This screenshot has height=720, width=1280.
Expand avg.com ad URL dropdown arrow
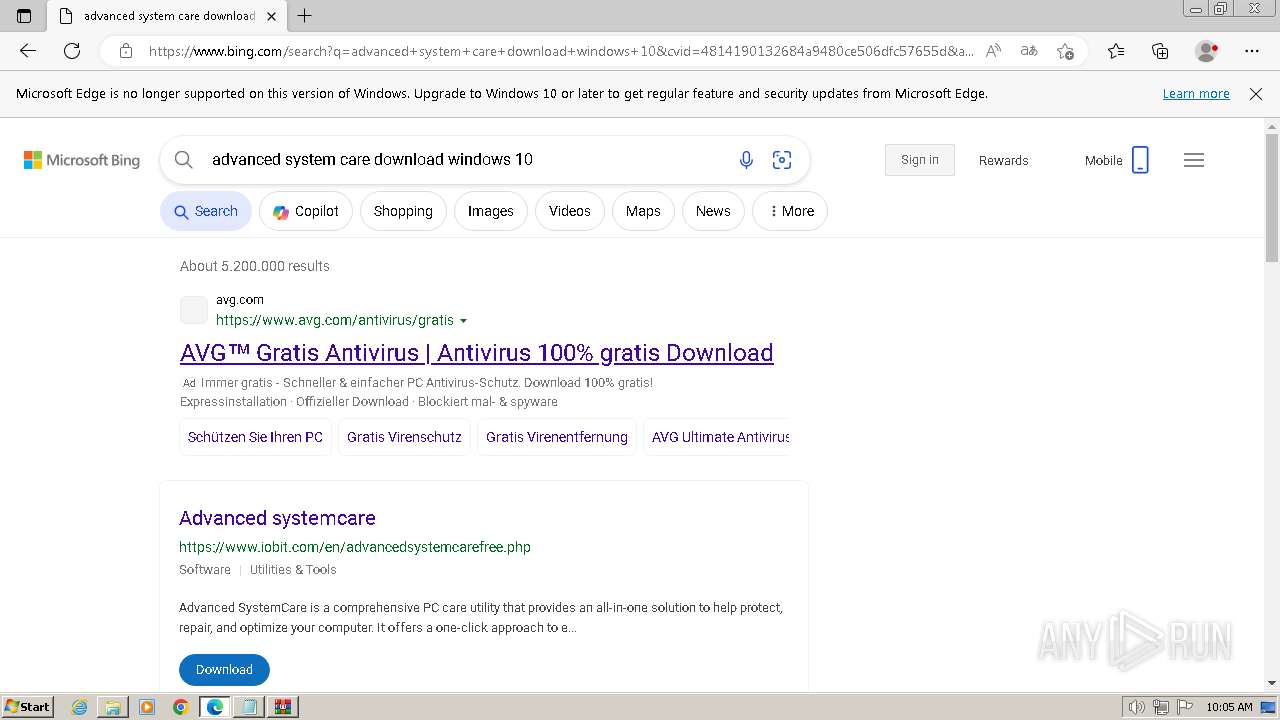[x=463, y=321]
